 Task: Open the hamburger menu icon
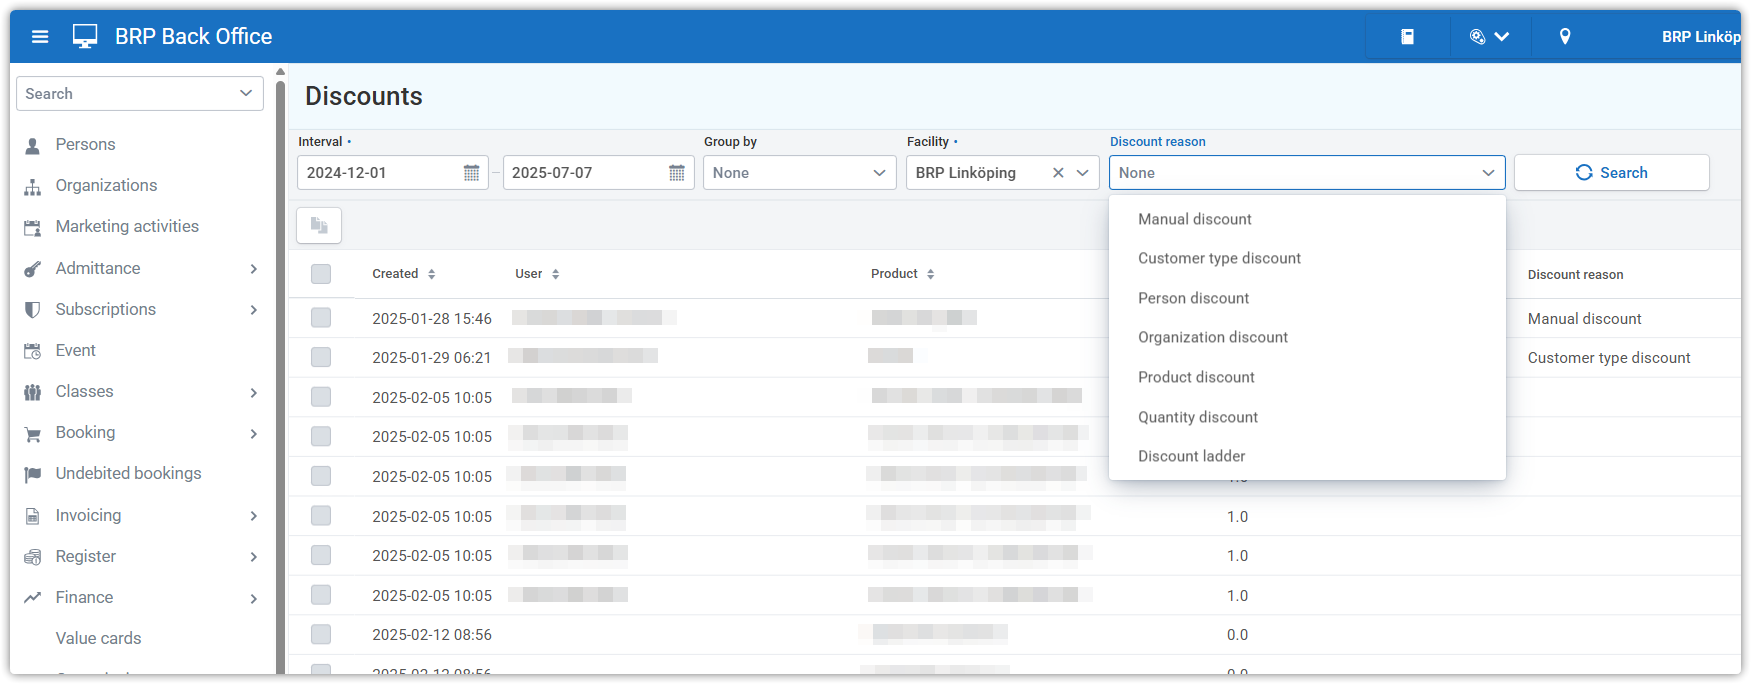click(40, 37)
